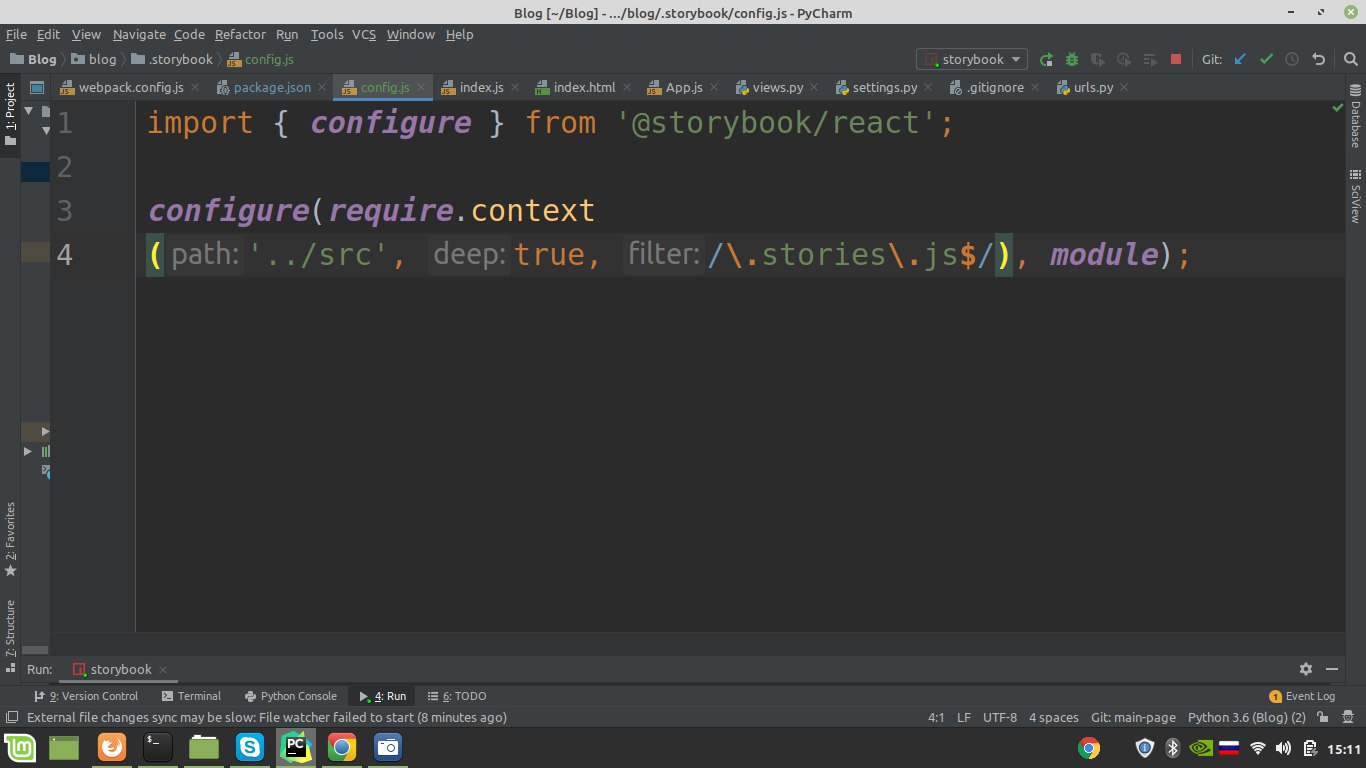Open the Skype app from the taskbar

pyautogui.click(x=249, y=747)
